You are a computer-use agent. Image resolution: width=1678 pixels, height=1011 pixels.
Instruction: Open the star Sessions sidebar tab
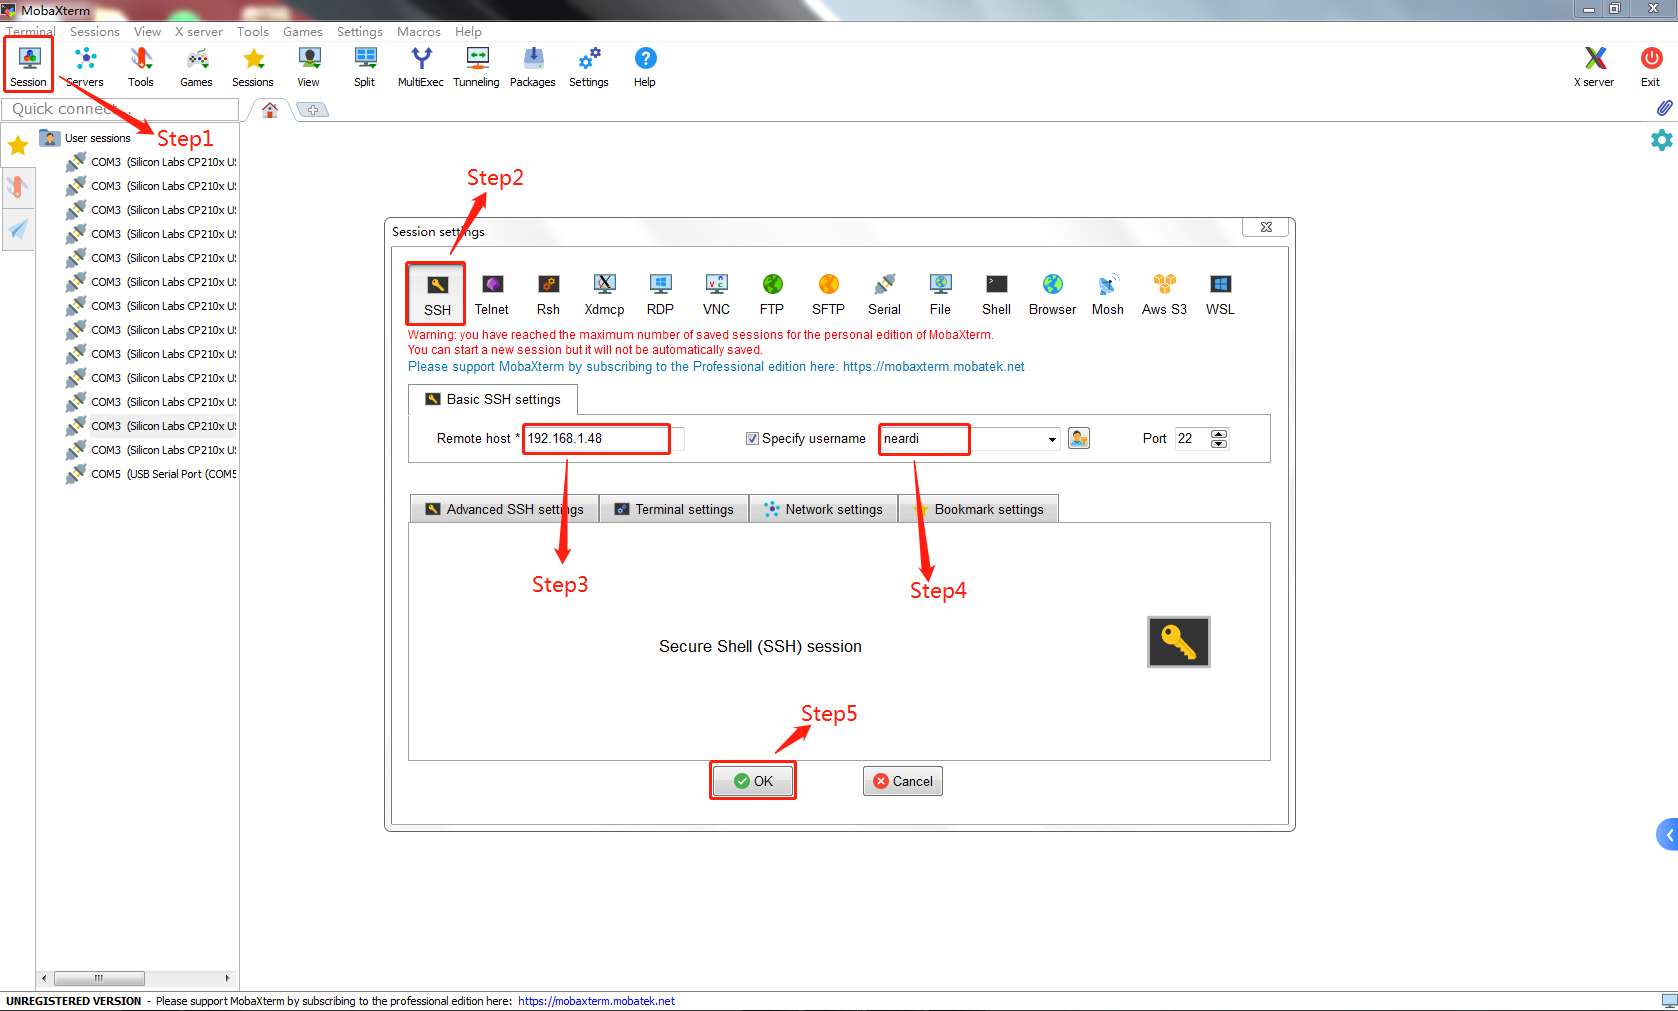18,146
